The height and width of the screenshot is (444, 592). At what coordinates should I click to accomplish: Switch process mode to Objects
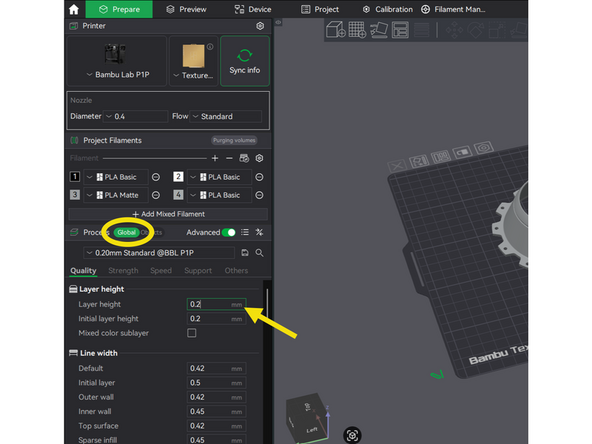click(151, 232)
